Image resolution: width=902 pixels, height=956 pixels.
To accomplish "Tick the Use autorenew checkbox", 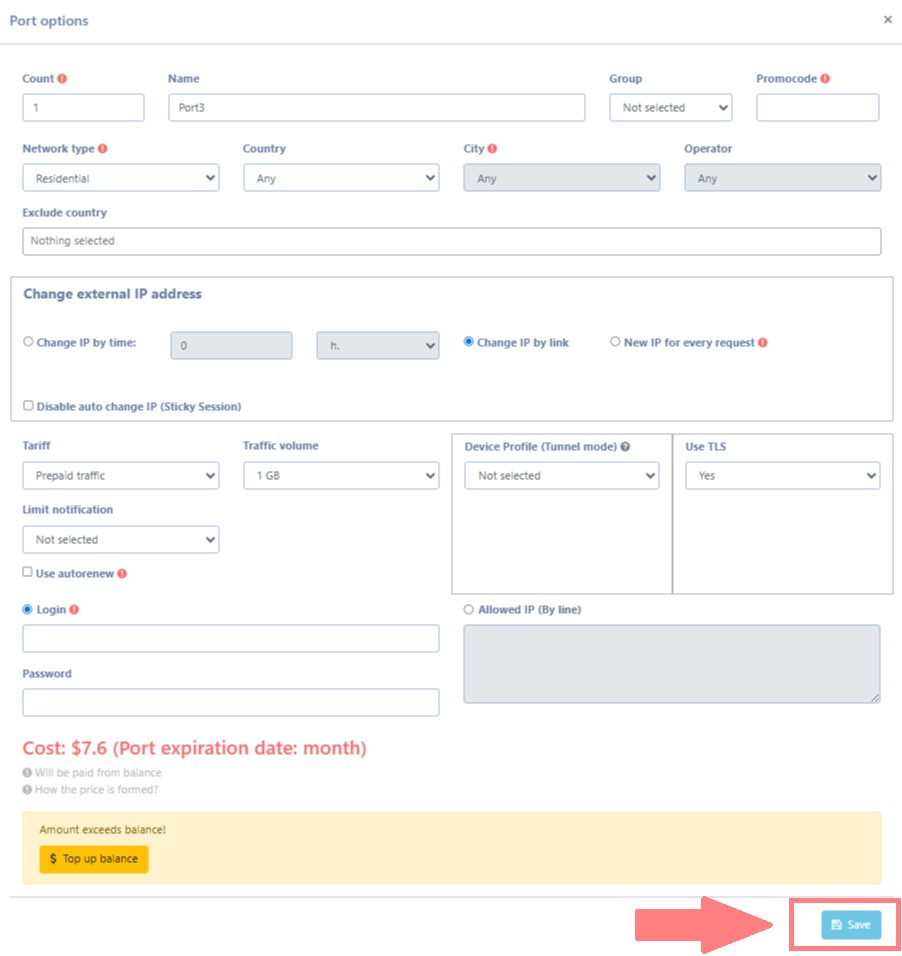I will tap(28, 573).
